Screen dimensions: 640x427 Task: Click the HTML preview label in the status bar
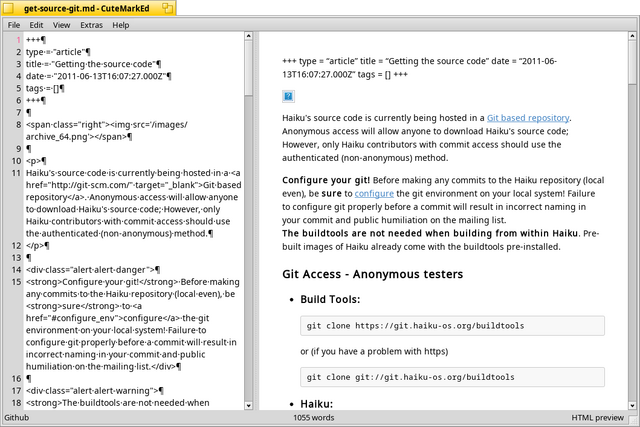[x=598, y=418]
